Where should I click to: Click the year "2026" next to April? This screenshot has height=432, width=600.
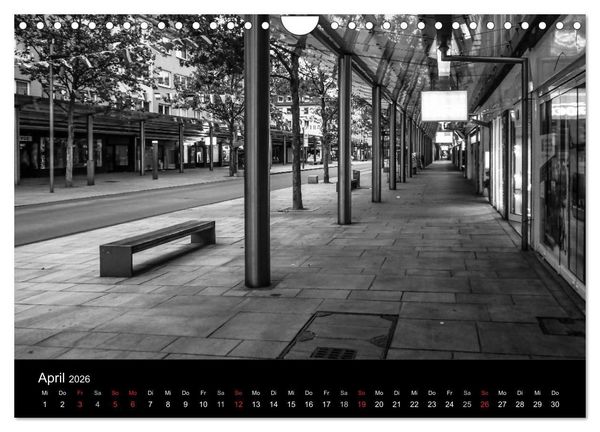(80, 379)
